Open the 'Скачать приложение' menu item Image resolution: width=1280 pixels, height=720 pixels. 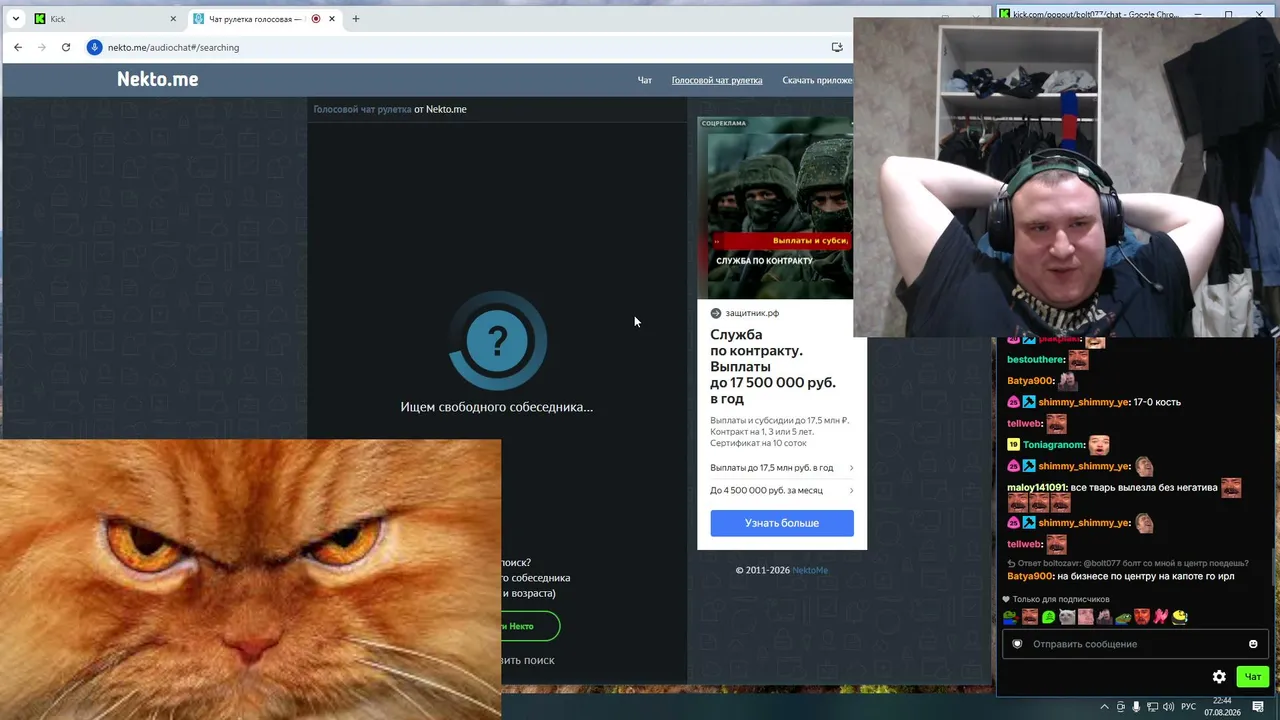[x=818, y=80]
